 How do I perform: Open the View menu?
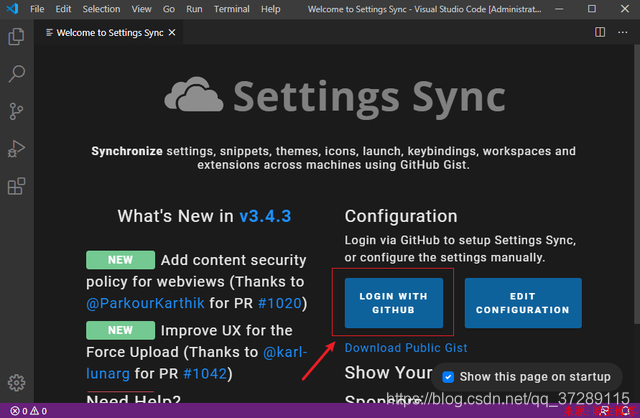(x=141, y=9)
